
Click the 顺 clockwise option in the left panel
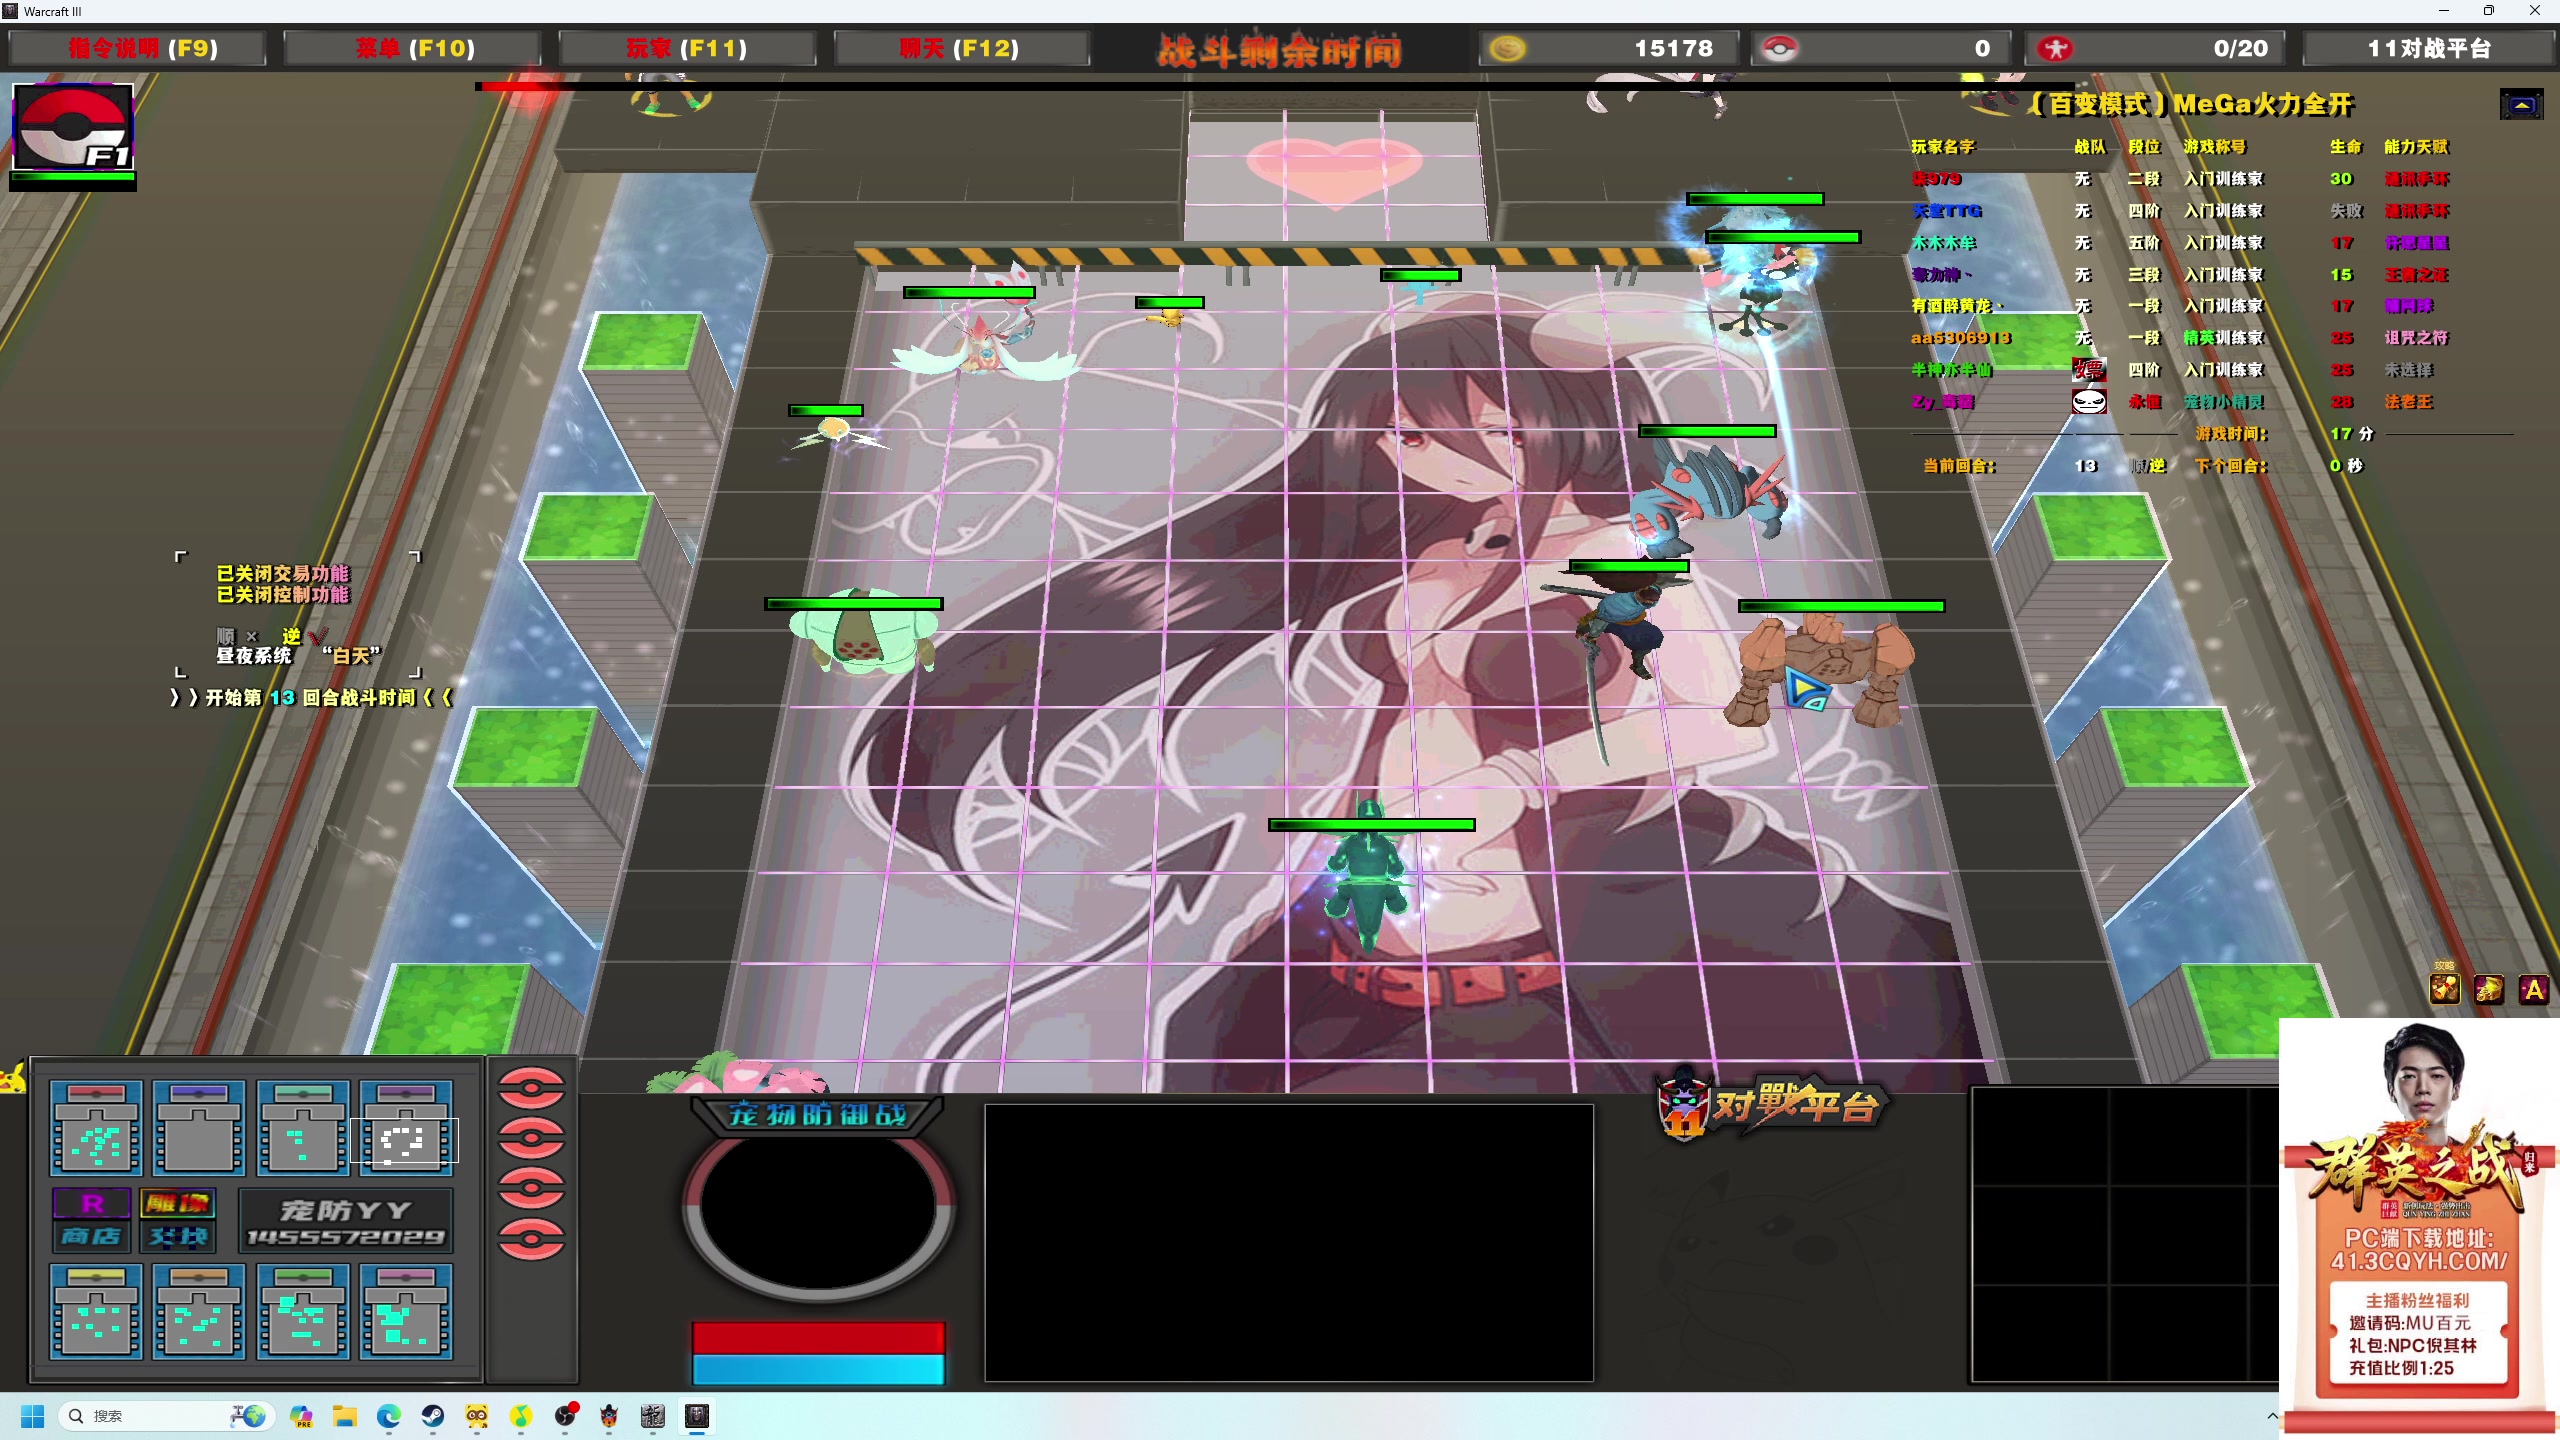(x=227, y=636)
